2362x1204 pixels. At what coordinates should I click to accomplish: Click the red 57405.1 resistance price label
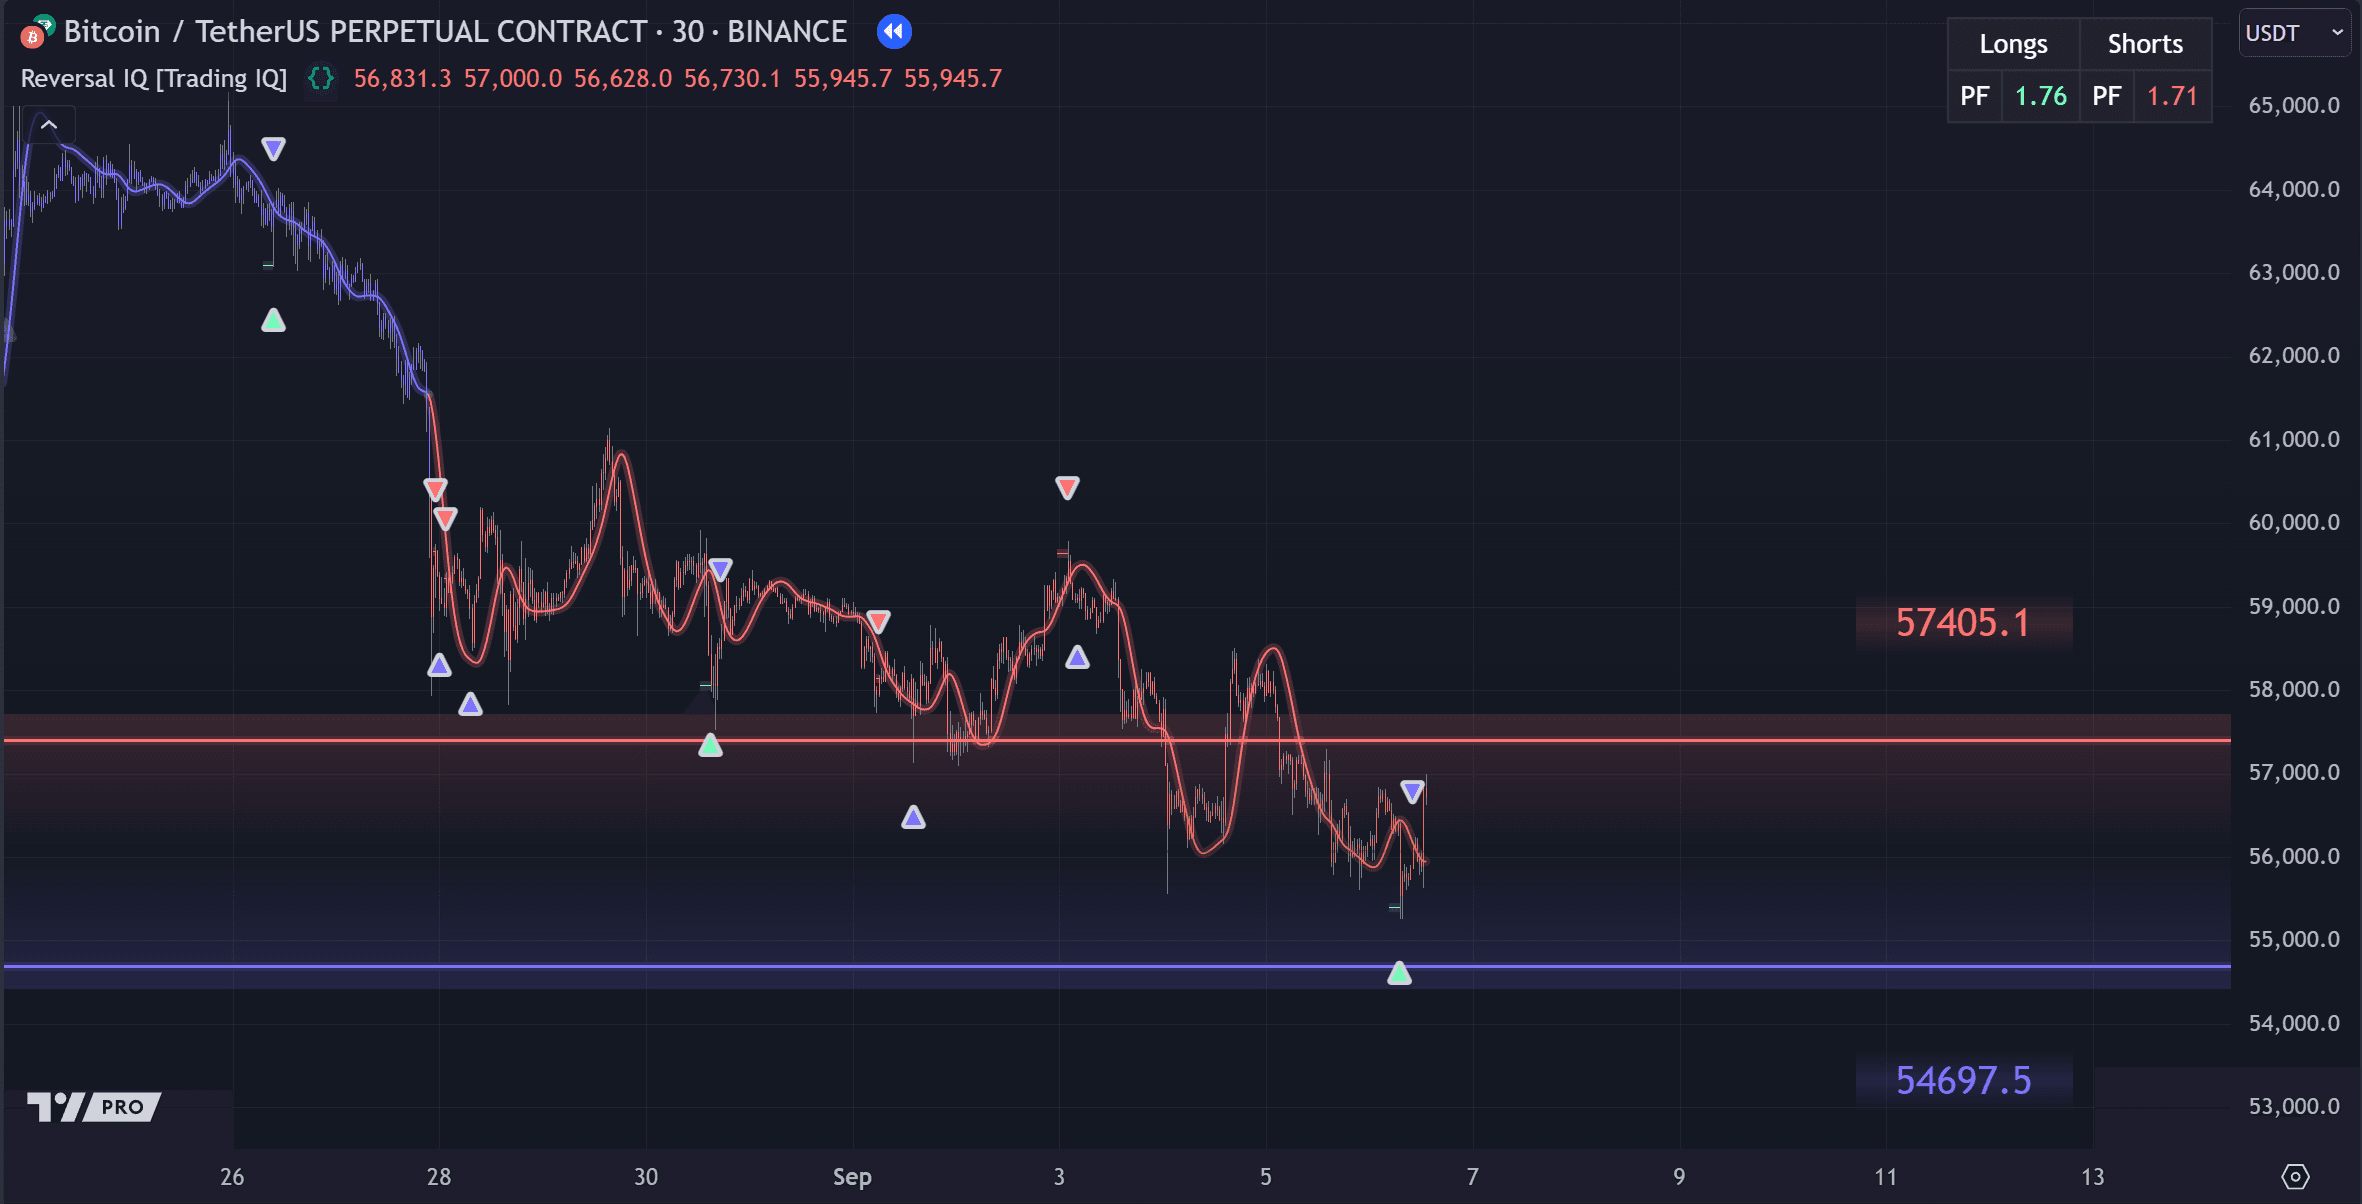click(1963, 623)
